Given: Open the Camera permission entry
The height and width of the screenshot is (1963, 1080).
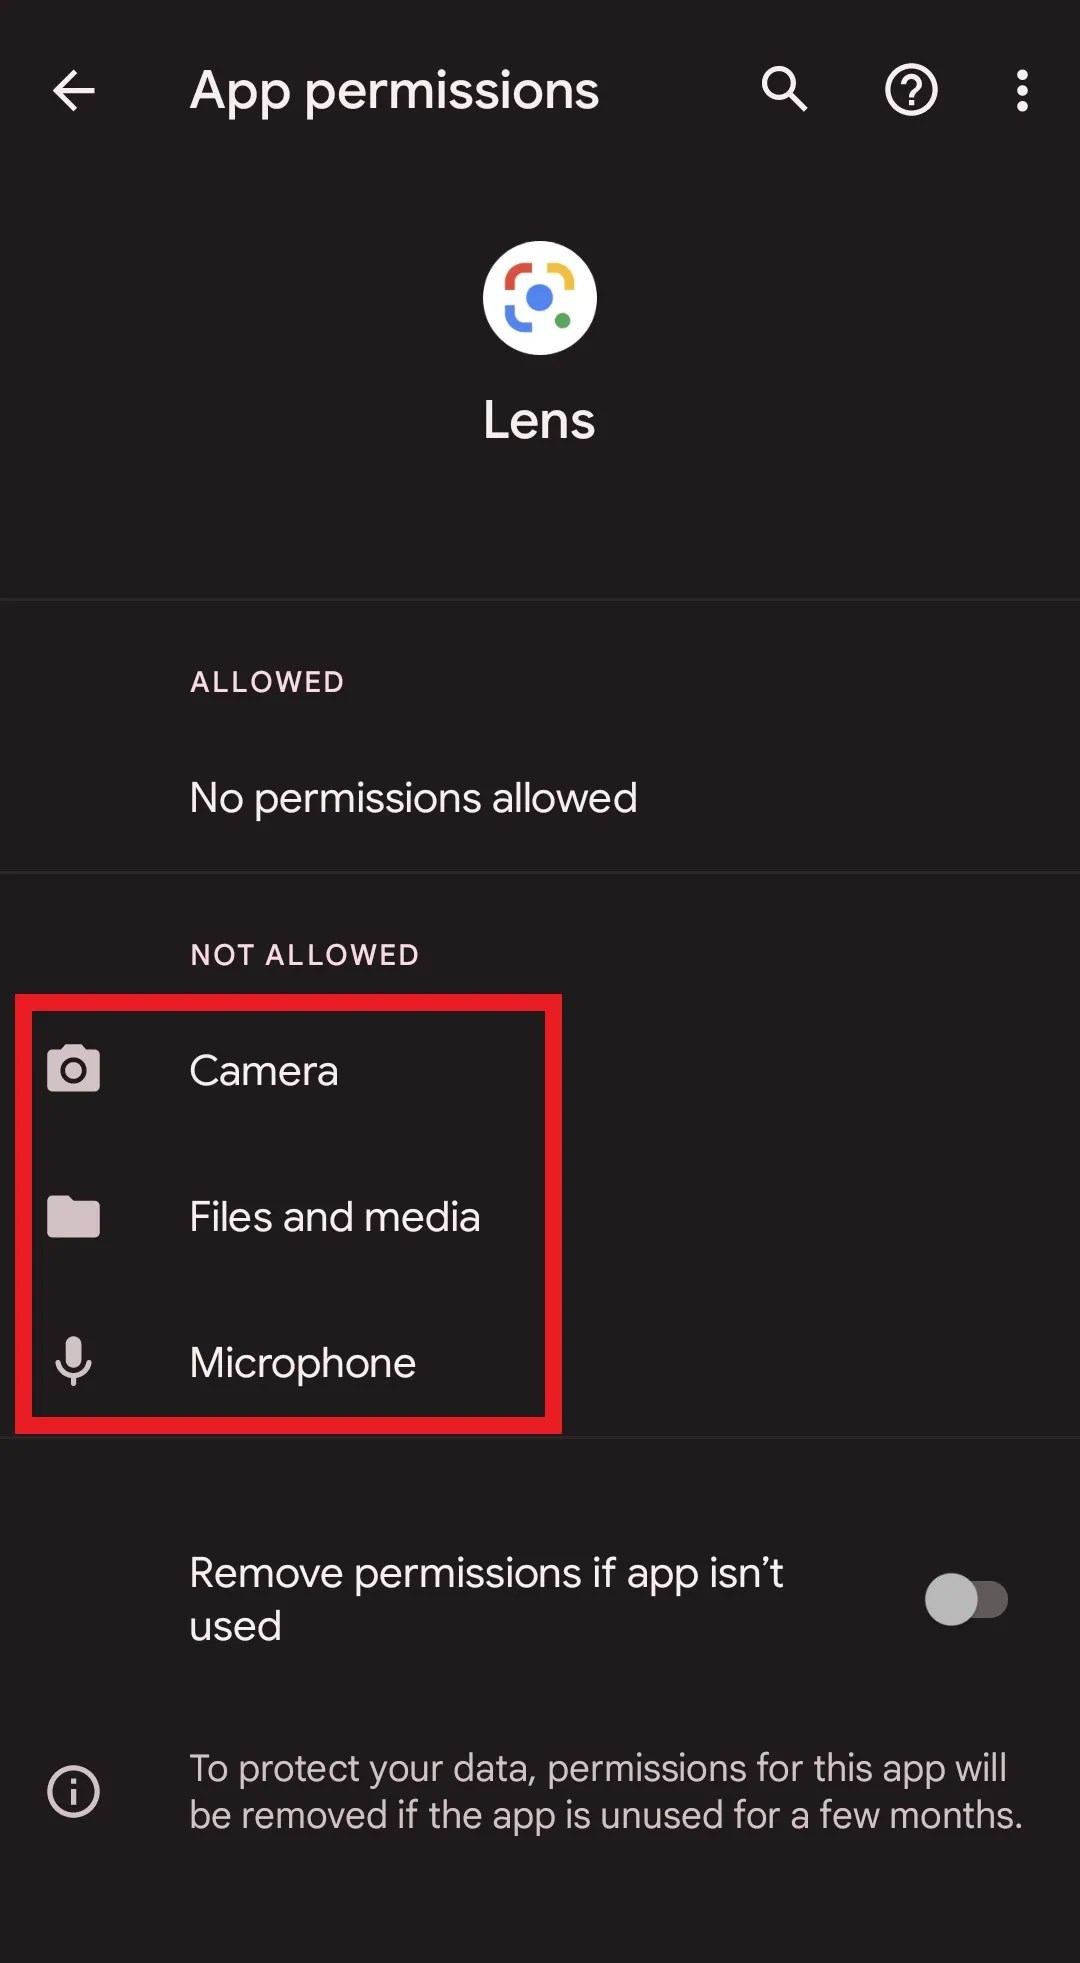Looking at the screenshot, I should click(x=264, y=1071).
